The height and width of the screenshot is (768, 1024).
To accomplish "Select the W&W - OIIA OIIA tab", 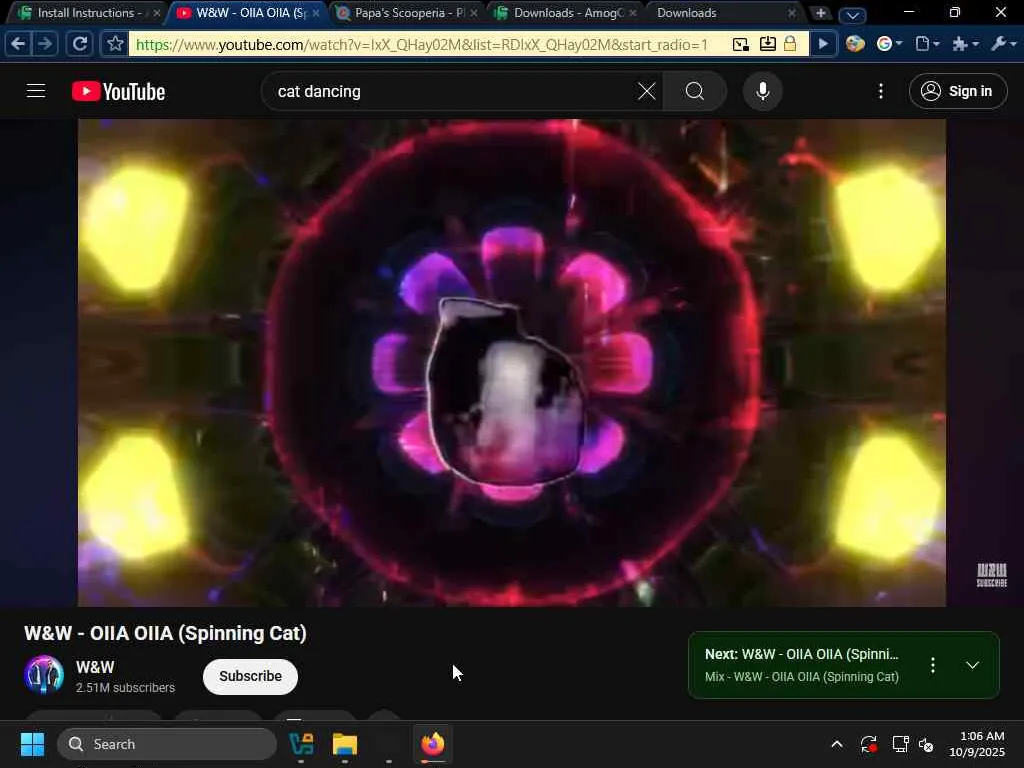I will (246, 13).
